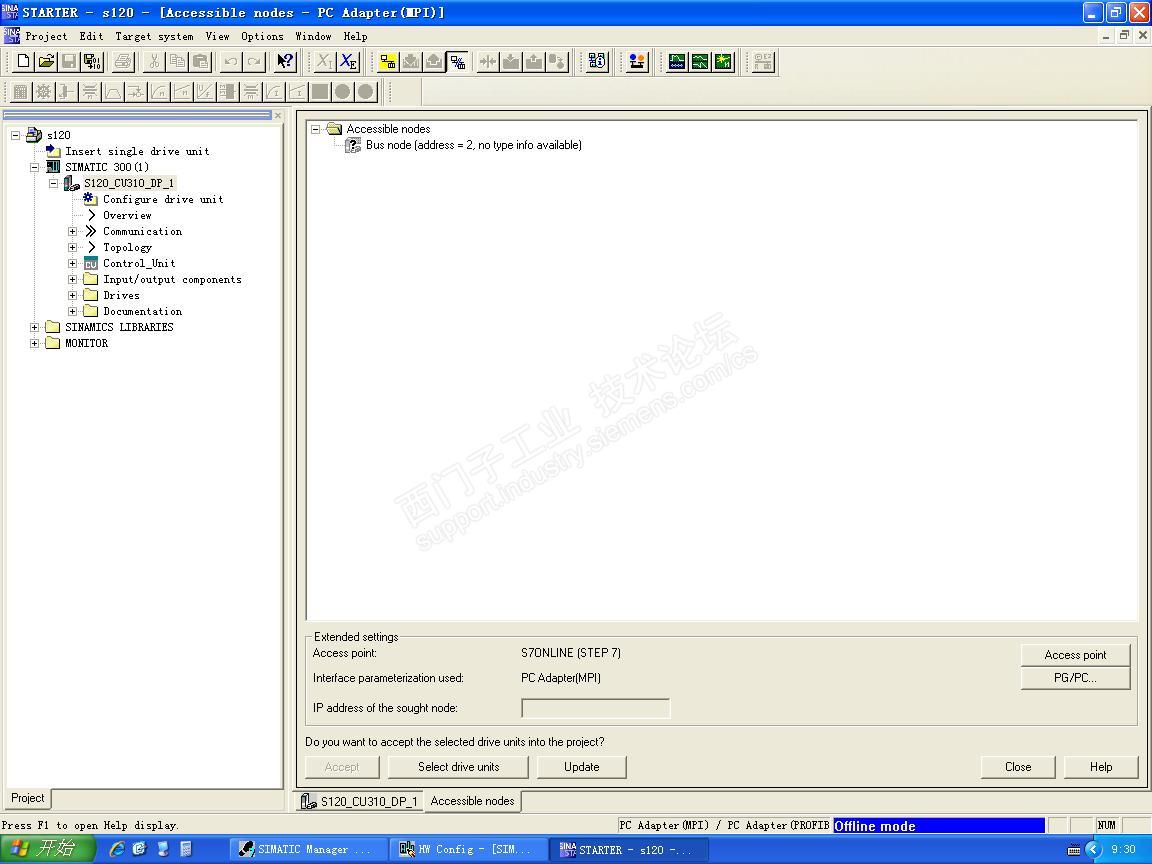Click the undo arrow icon
This screenshot has width=1152, height=864.
tap(231, 62)
